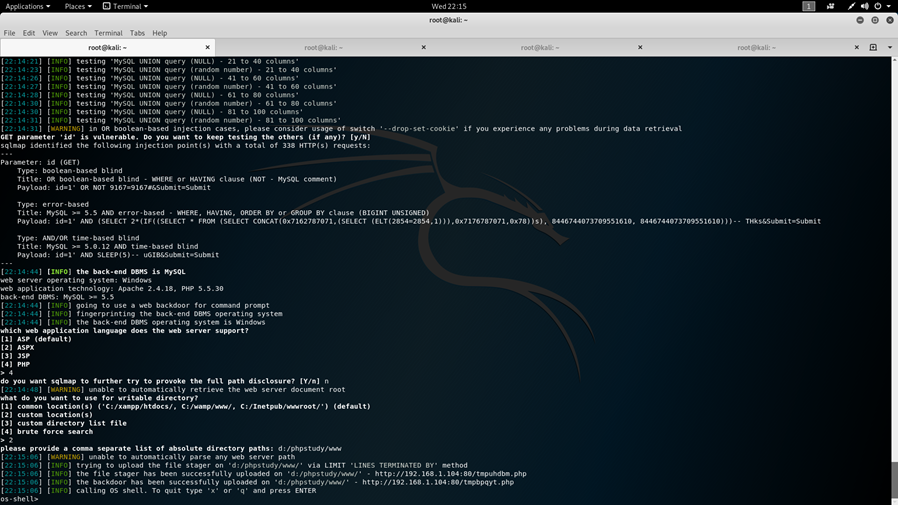Open the Help menu
898x505 pixels.
159,33
